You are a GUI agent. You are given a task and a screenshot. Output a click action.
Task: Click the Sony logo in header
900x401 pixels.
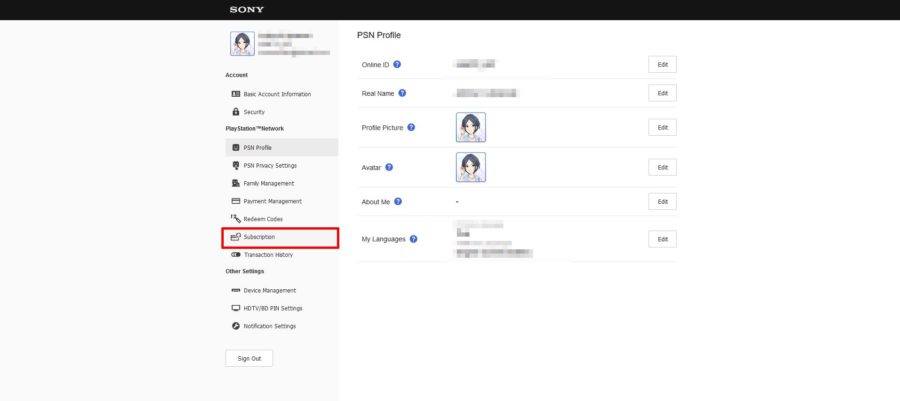point(247,9)
